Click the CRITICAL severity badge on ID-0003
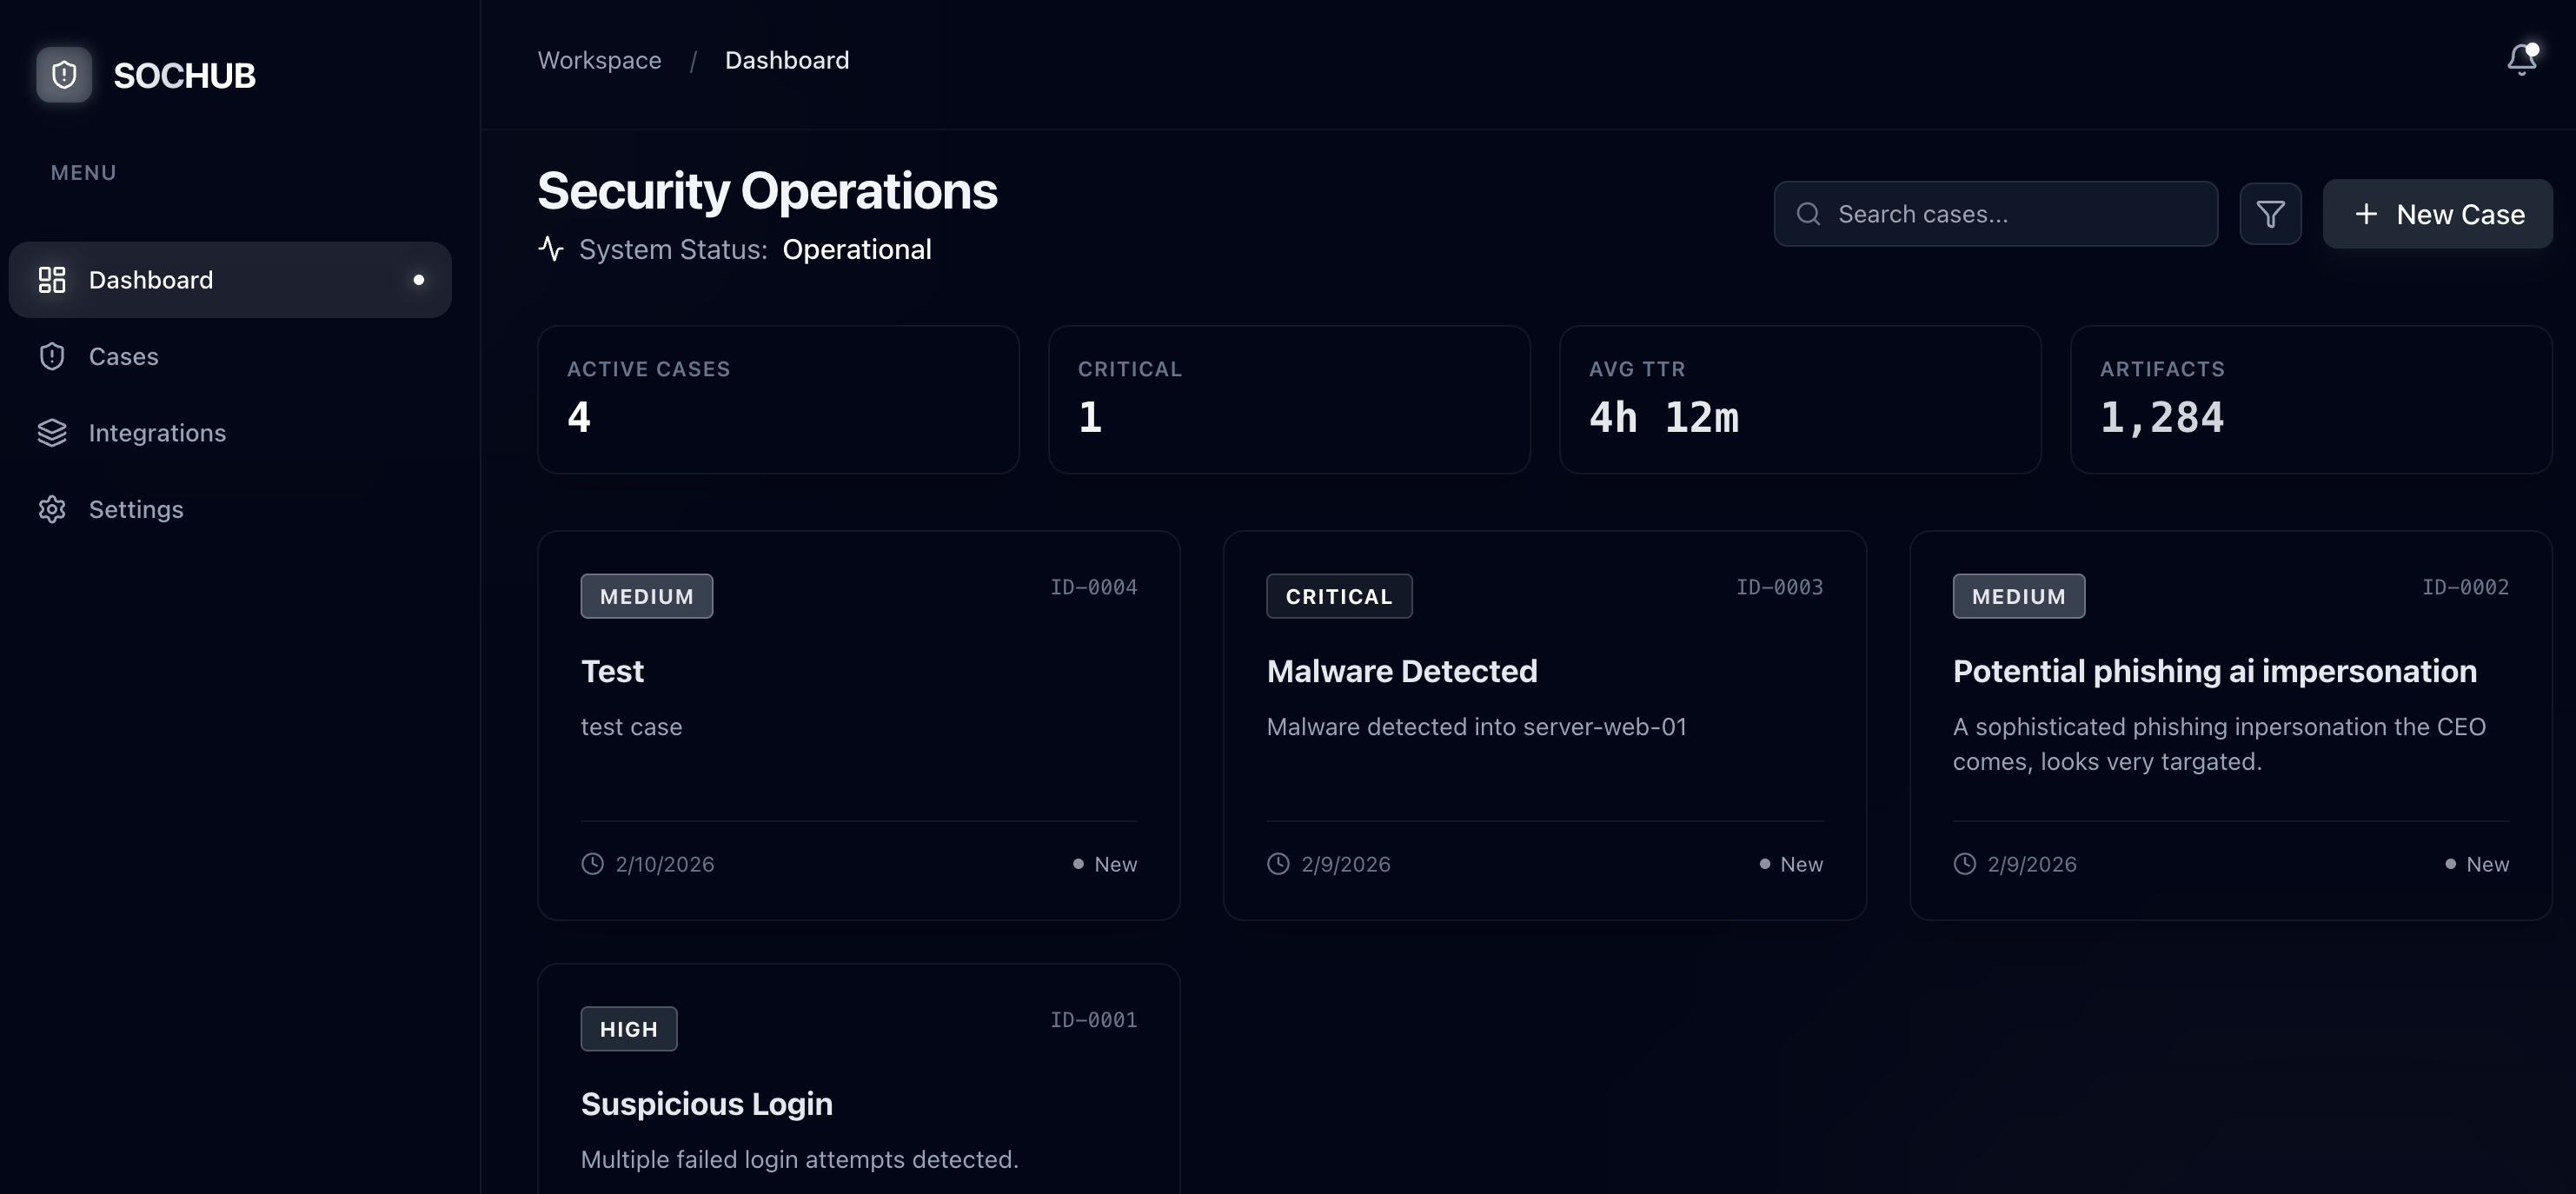Viewport: 2576px width, 1194px height. [x=1339, y=595]
